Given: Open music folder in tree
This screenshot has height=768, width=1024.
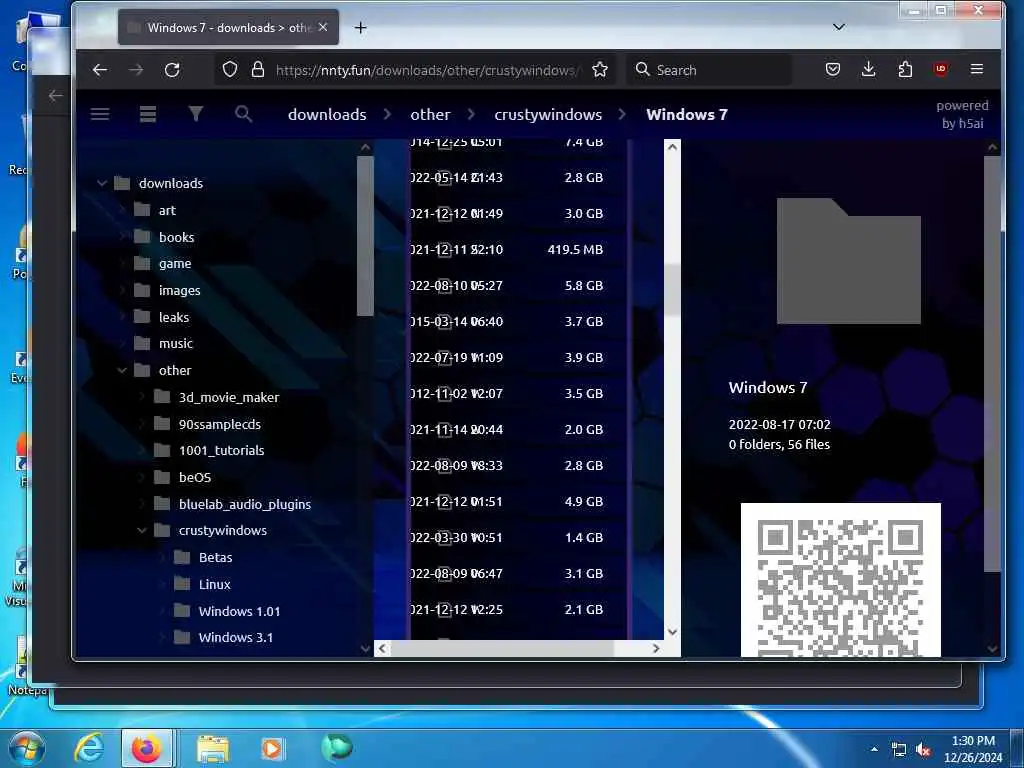Looking at the screenshot, I should 176,344.
